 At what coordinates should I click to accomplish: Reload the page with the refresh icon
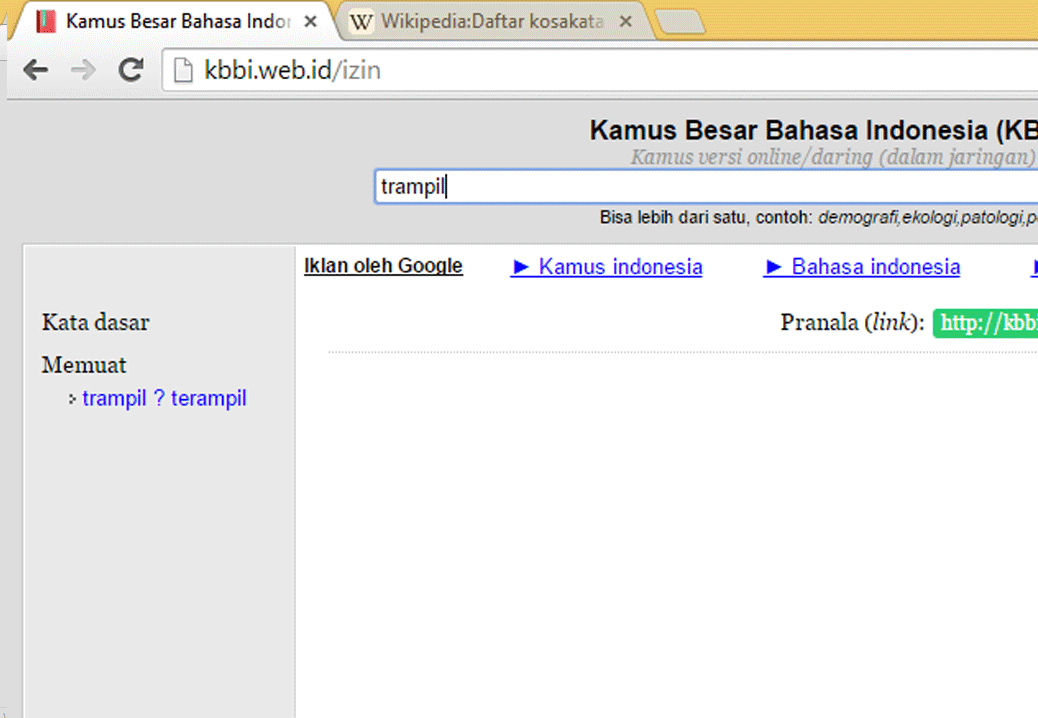click(x=131, y=69)
